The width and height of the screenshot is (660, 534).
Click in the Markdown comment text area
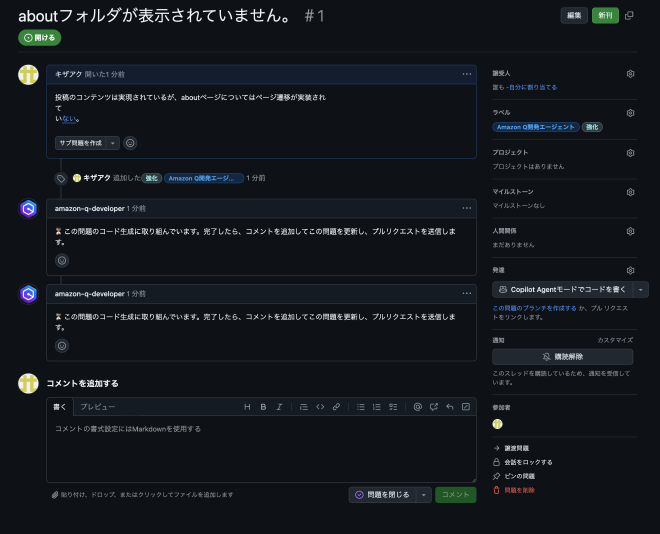tap(261, 449)
